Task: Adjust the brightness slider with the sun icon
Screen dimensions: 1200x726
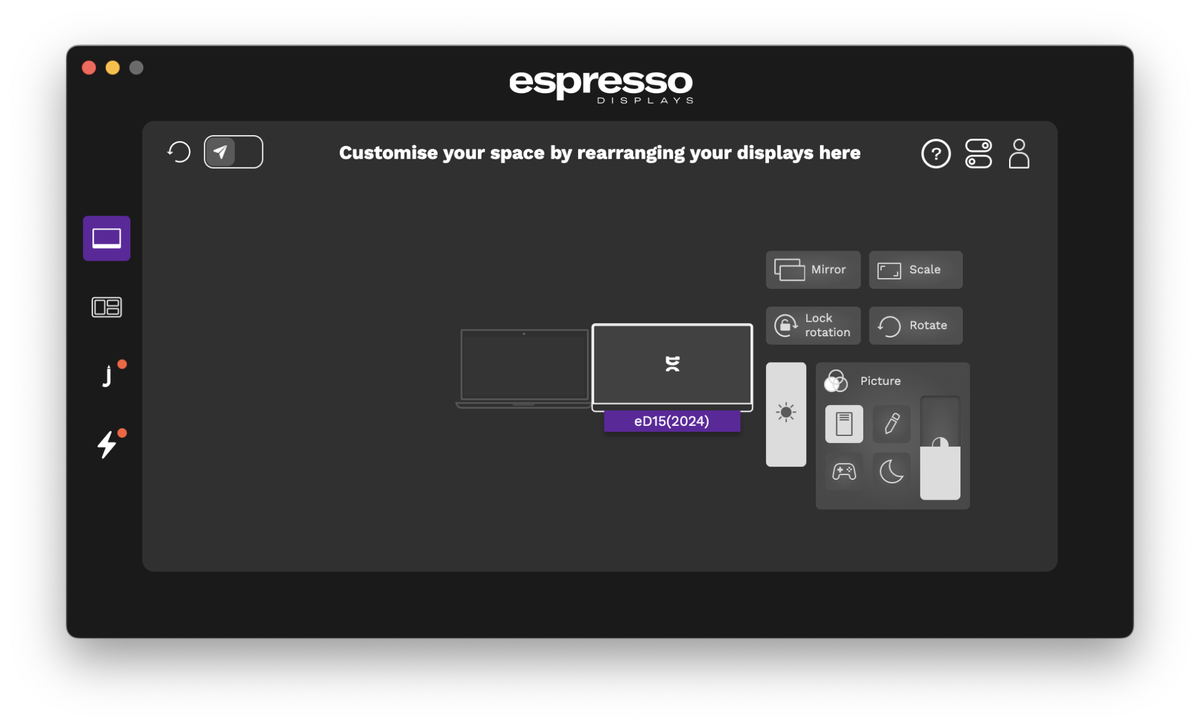Action: (786, 414)
